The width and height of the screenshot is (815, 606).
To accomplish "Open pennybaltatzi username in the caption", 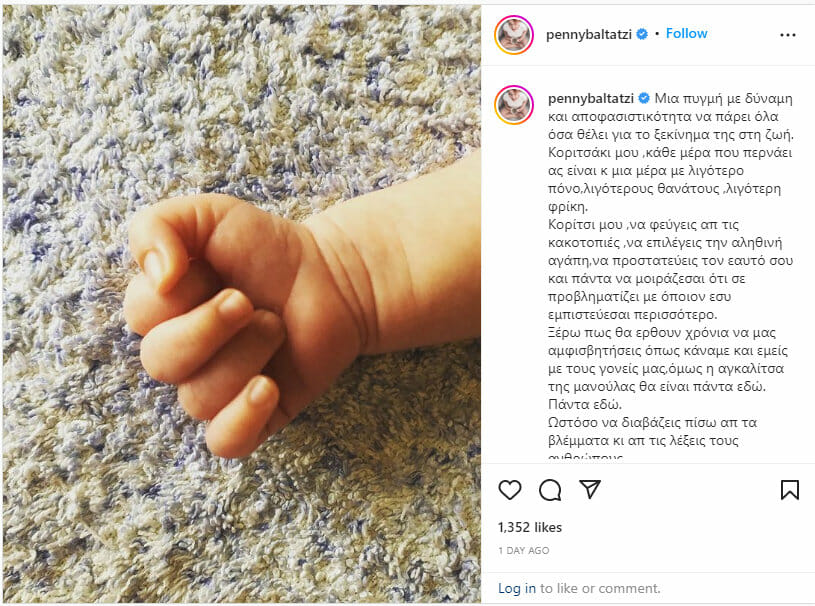I will click(591, 98).
